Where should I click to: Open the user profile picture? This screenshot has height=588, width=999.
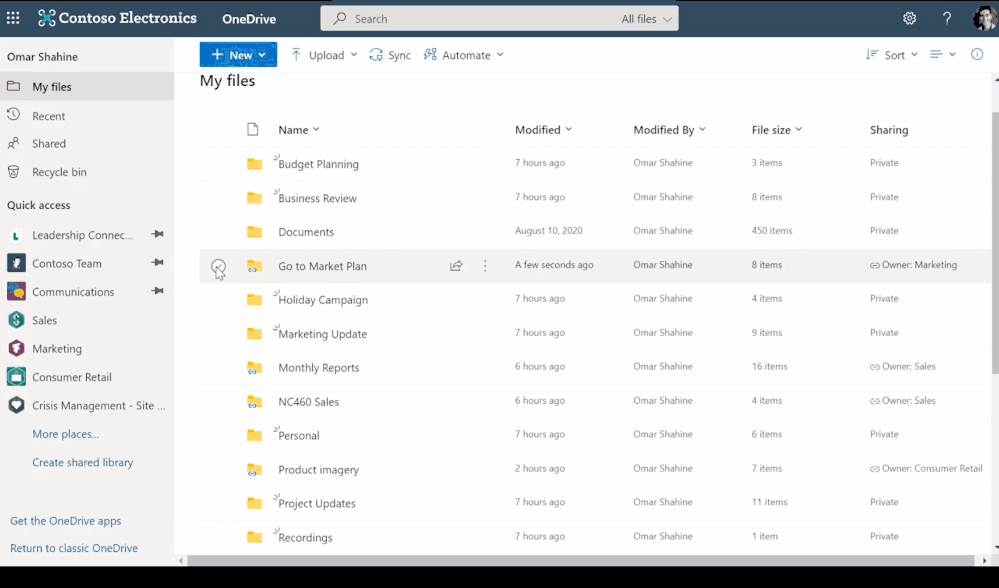(985, 18)
